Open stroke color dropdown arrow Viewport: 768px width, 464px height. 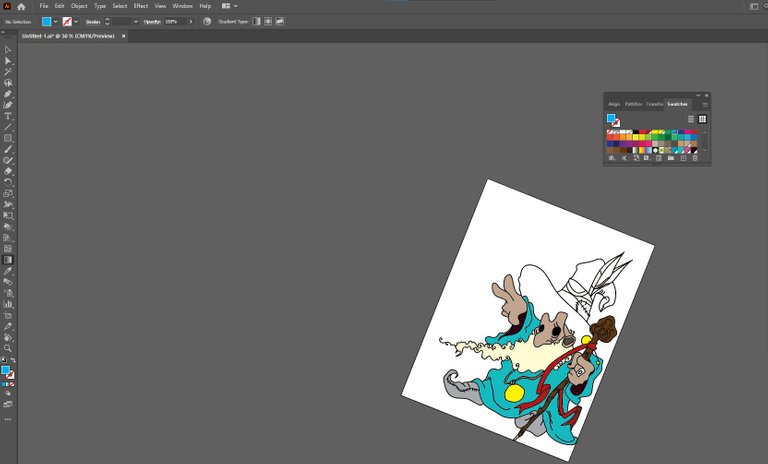pyautogui.click(x=76, y=22)
